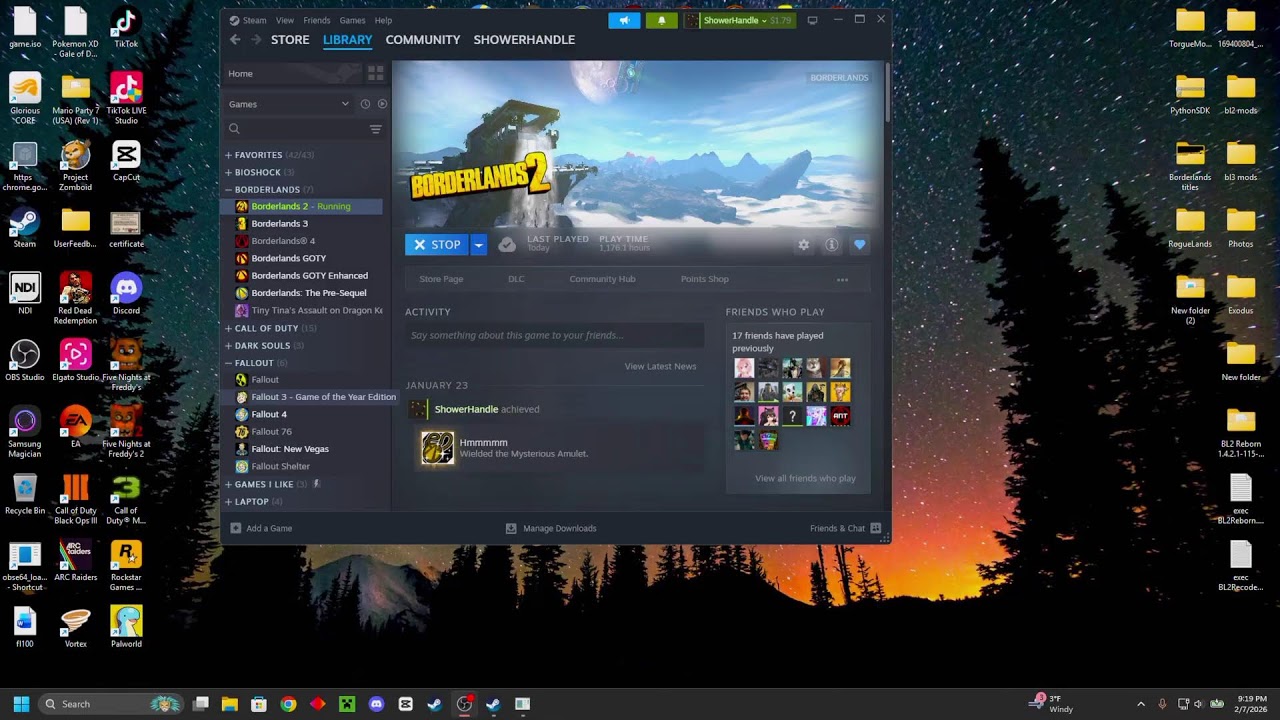Select Borderlands 3 in library
This screenshot has height=720, width=1280.
click(x=279, y=223)
